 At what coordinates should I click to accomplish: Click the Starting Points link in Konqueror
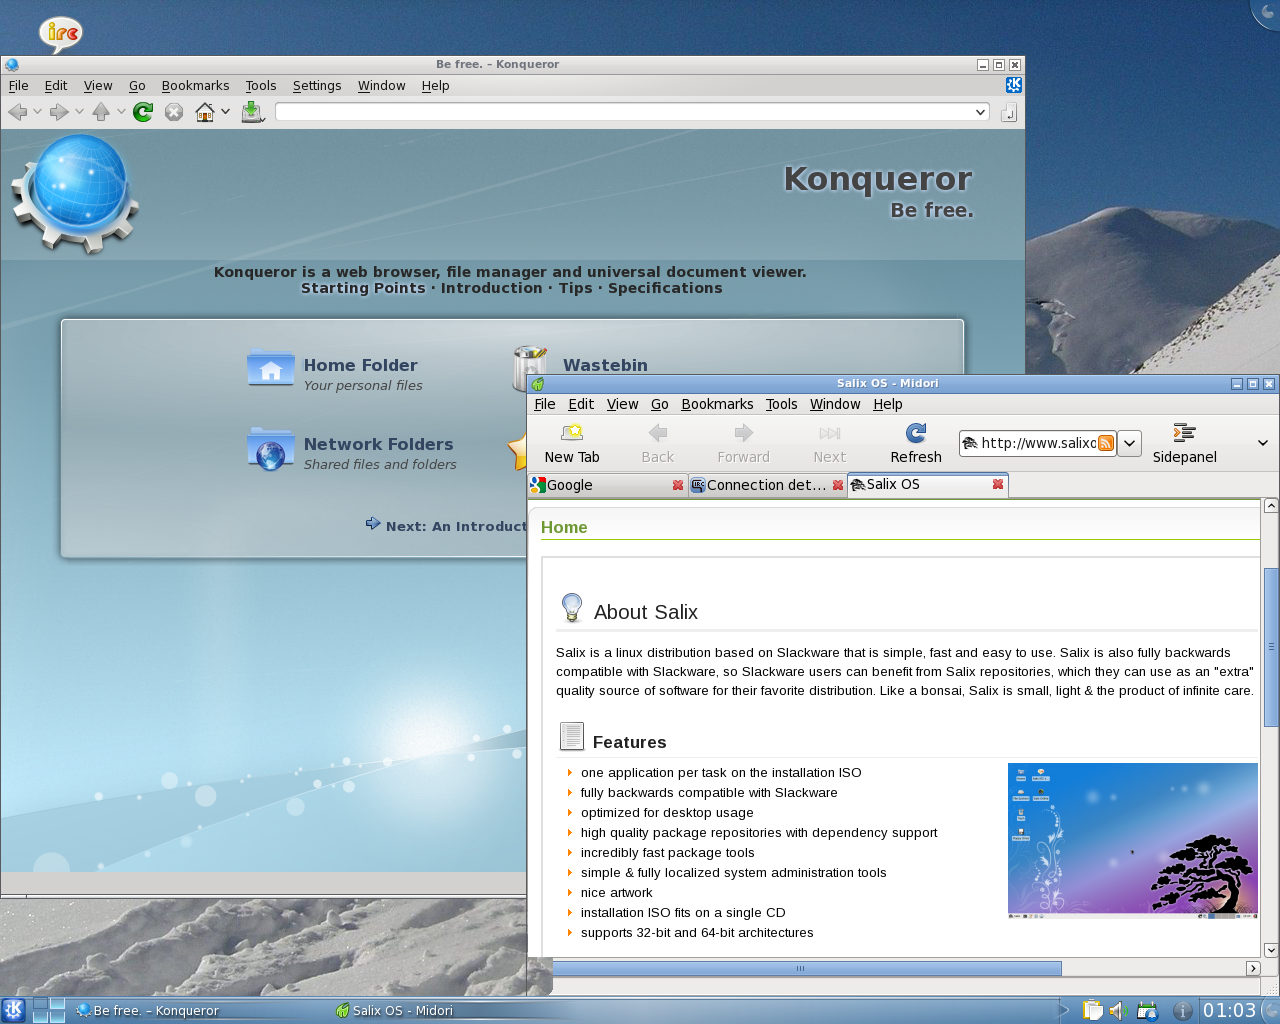point(363,288)
